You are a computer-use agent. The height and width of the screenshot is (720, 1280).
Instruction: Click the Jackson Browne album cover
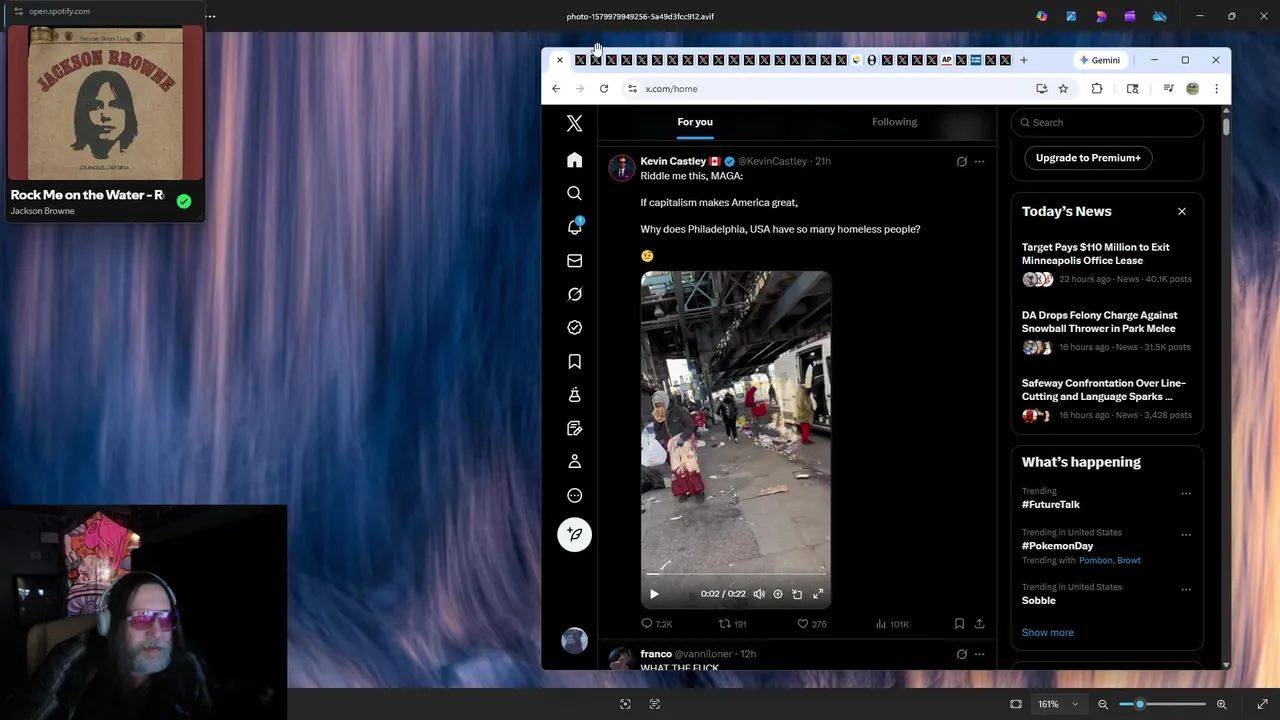point(105,103)
